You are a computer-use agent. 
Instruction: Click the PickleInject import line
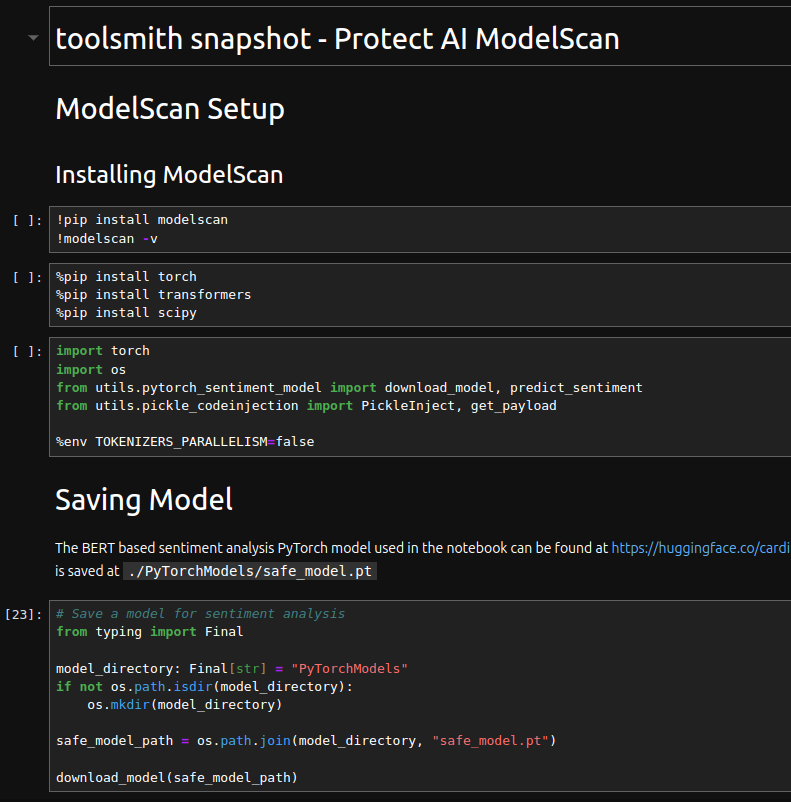click(x=306, y=405)
